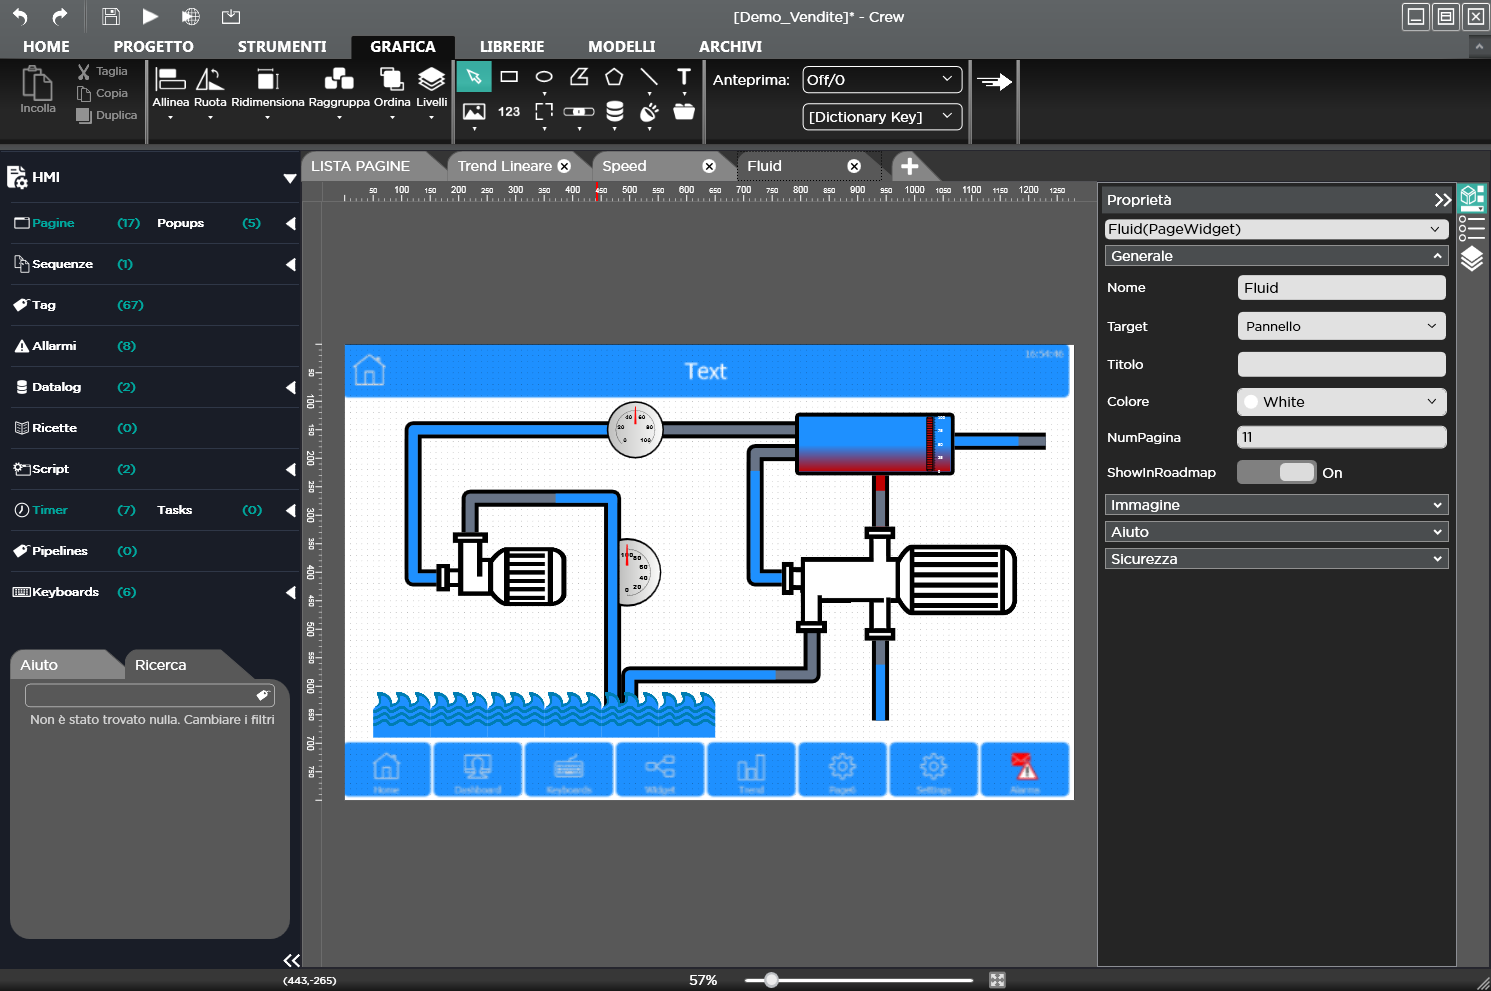
Task: Click the Incolla paste button
Action: pyautogui.click(x=38, y=90)
